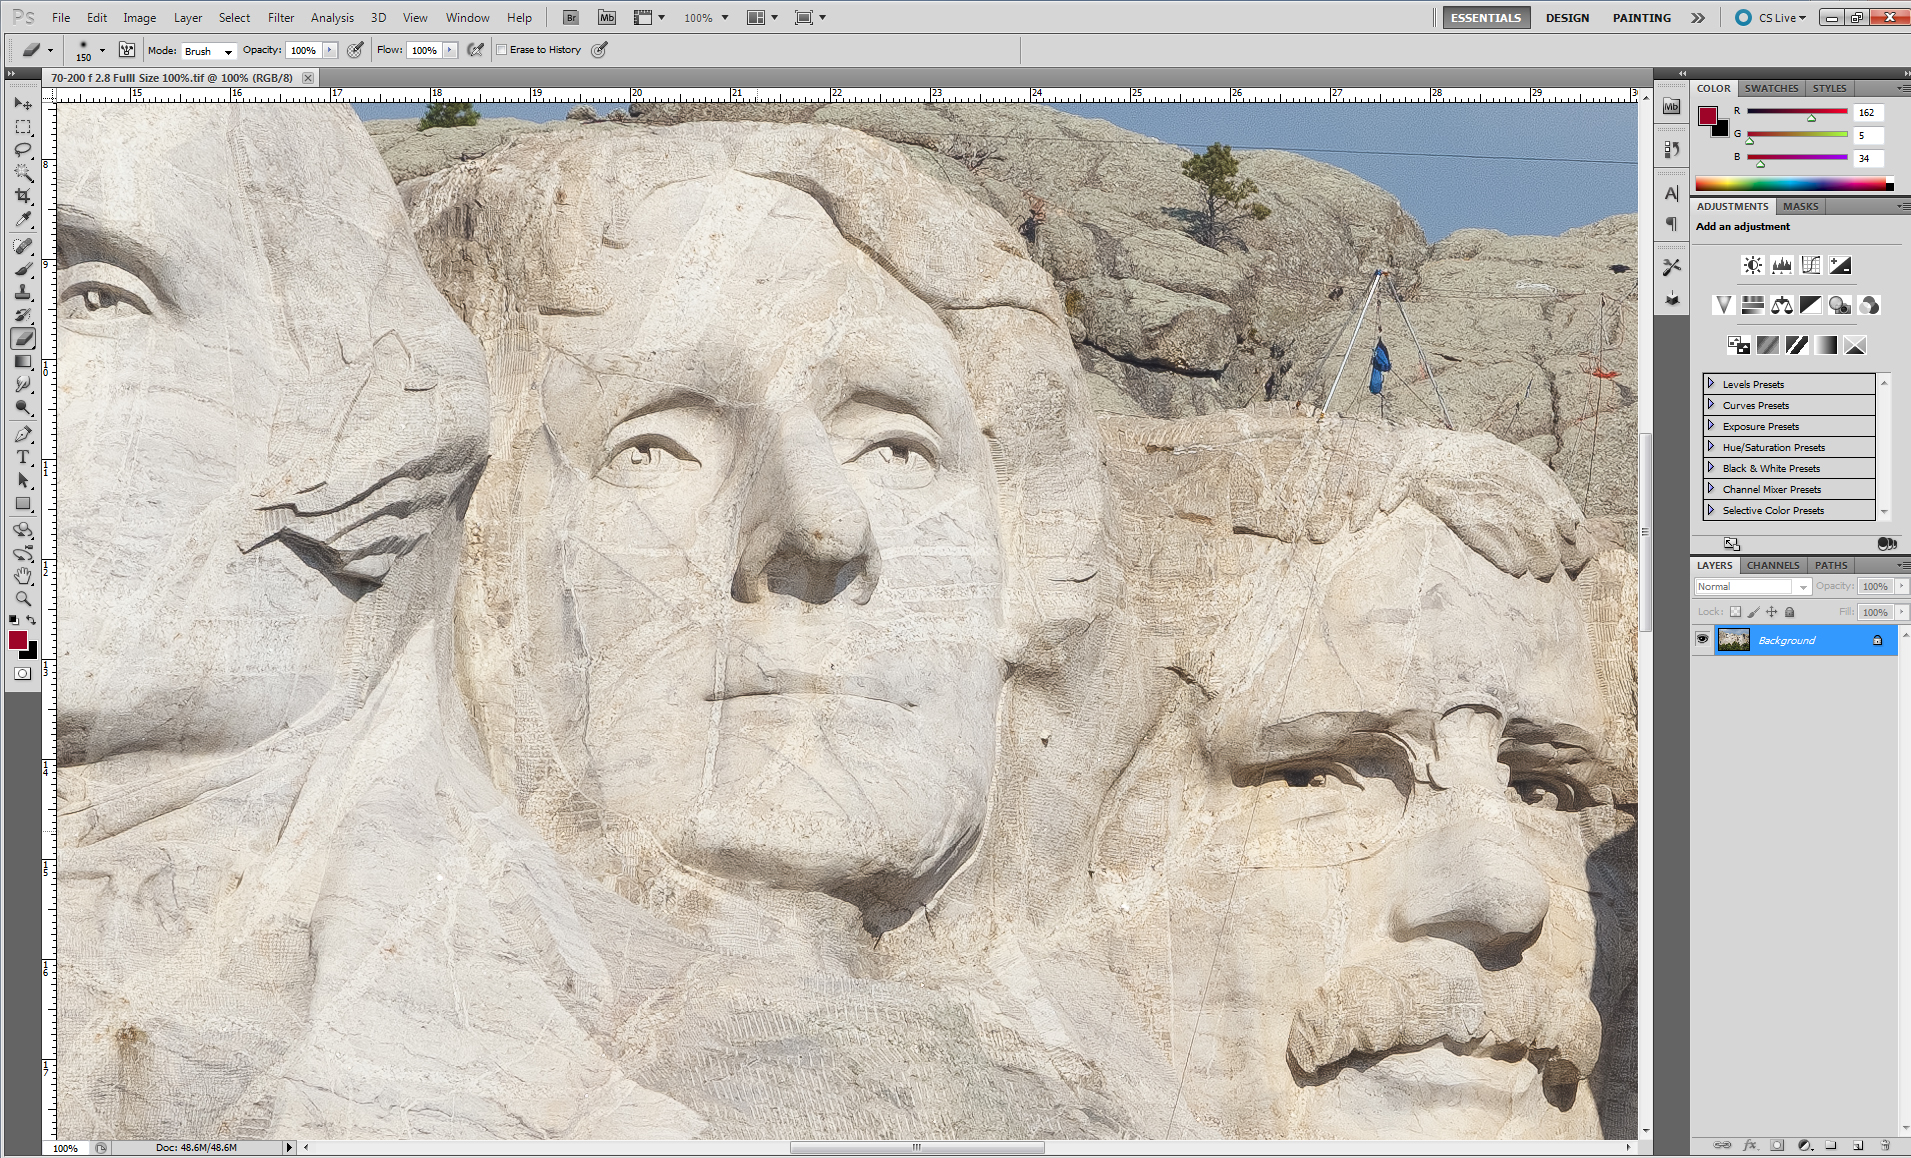
Task: Enable Erase to History checkbox
Action: click(x=502, y=50)
